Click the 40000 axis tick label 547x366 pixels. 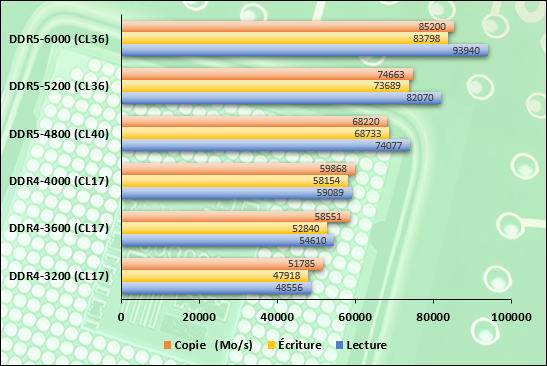click(277, 317)
